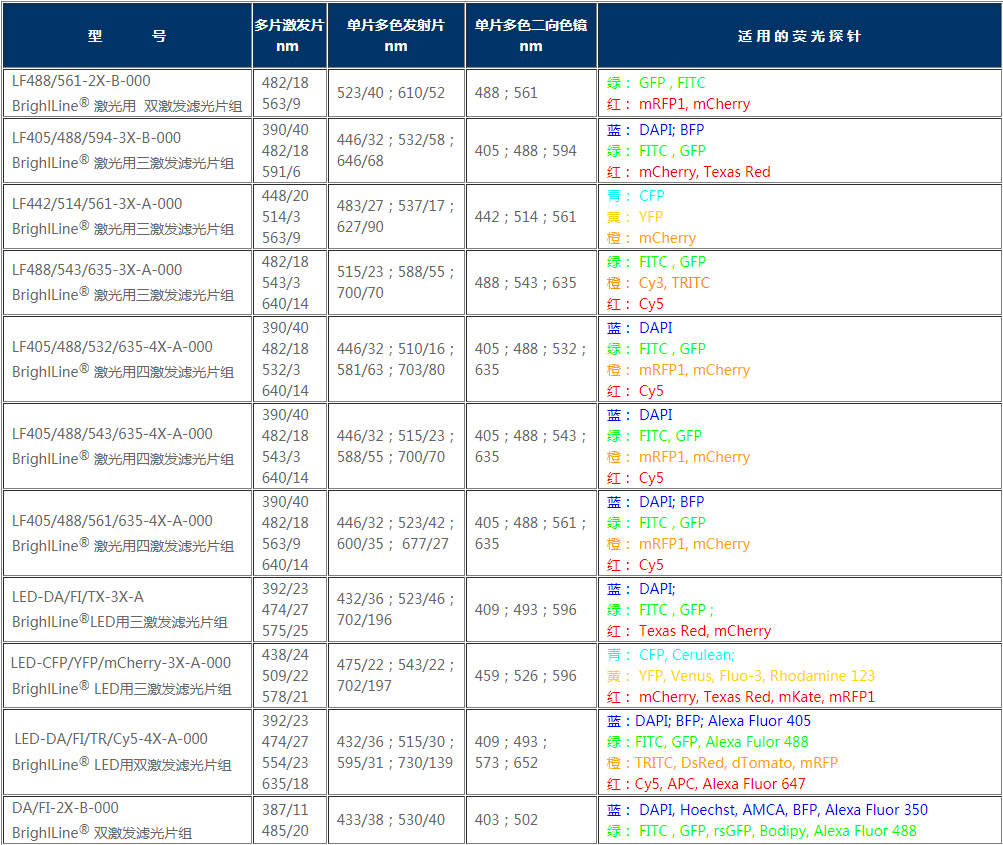Image resolution: width=1003 pixels, height=845 pixels.
Task: Click dichroic value 409；493；596
Action: [x=525, y=610]
